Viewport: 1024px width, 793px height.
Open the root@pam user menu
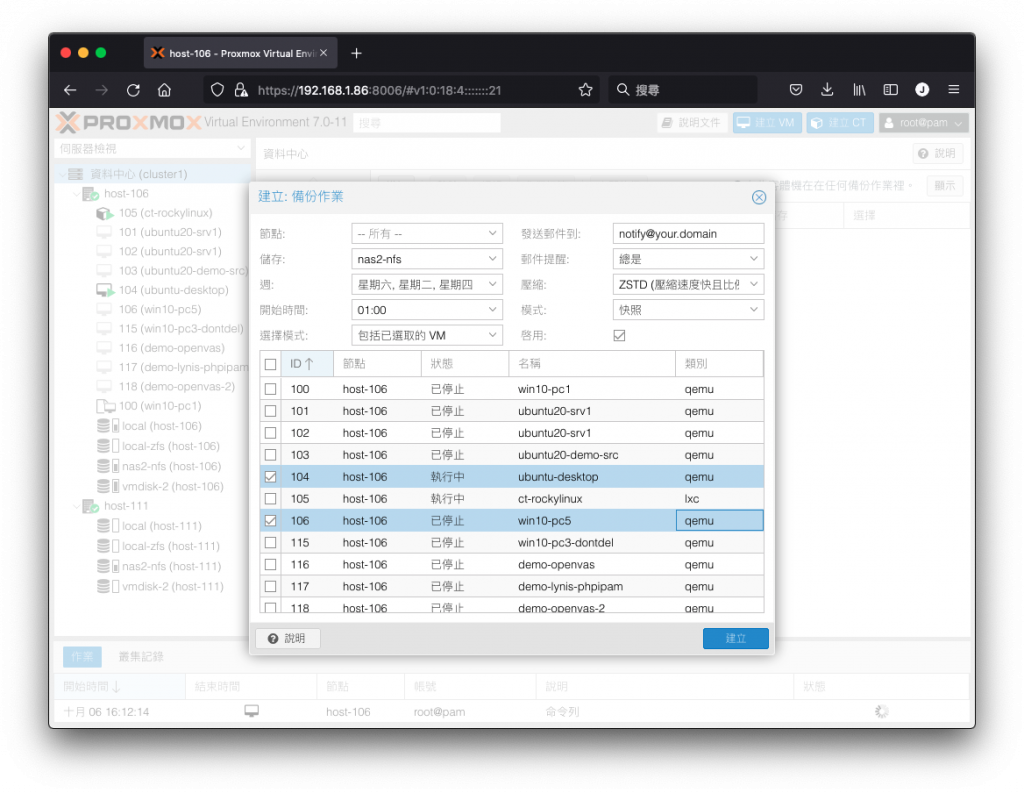[x=923, y=123]
